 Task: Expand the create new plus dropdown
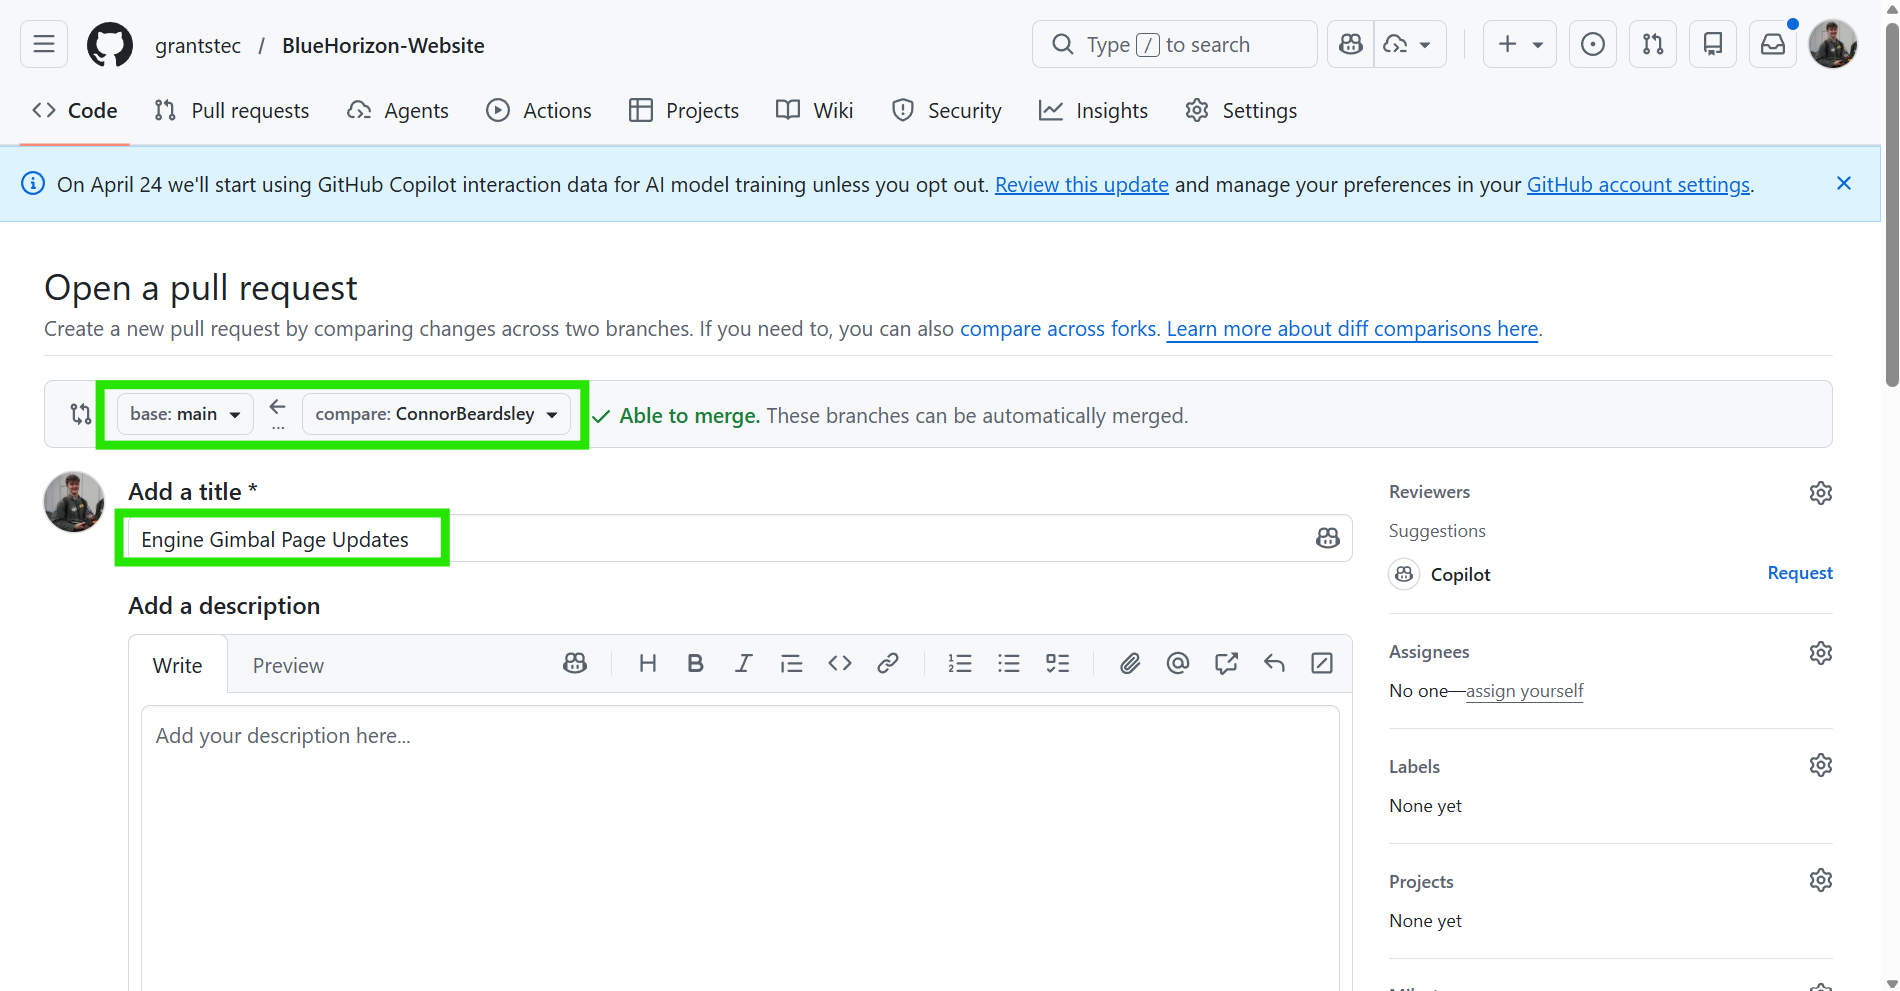(x=1520, y=44)
